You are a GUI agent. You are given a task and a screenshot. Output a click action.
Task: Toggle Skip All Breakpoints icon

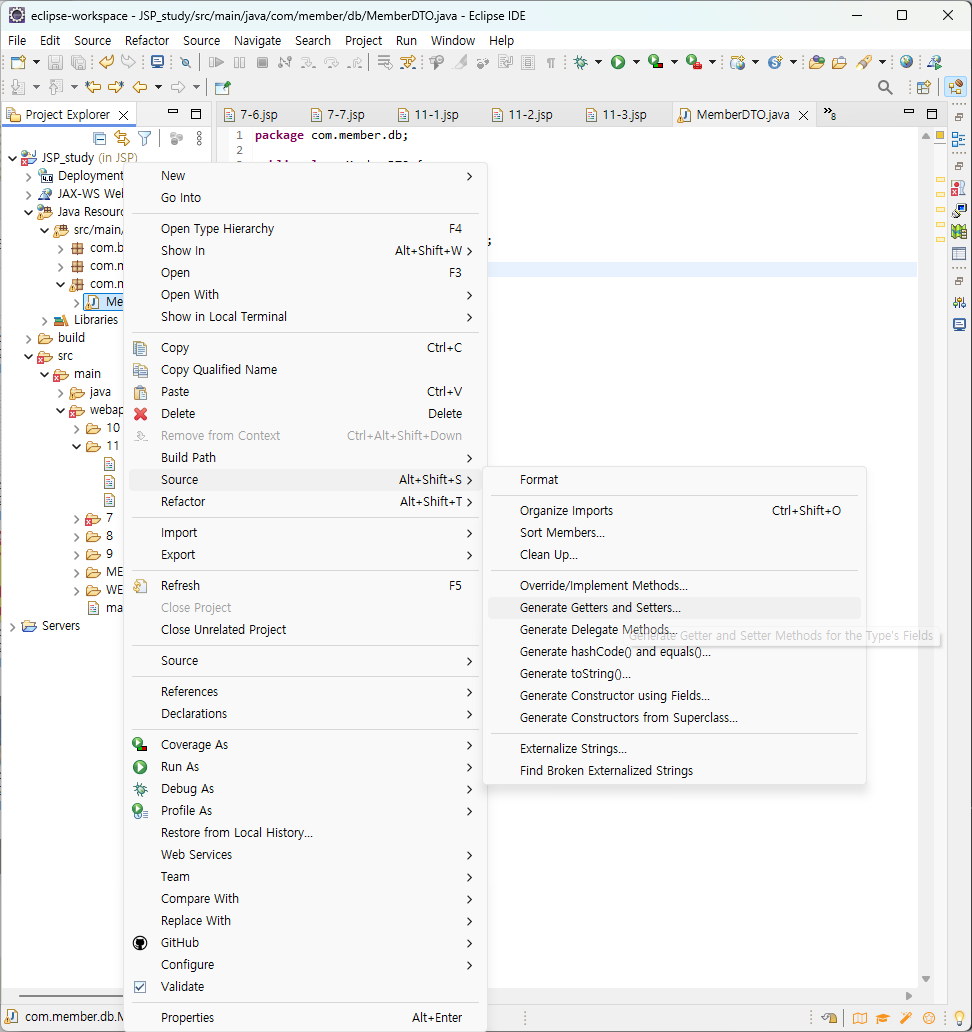click(x=186, y=63)
